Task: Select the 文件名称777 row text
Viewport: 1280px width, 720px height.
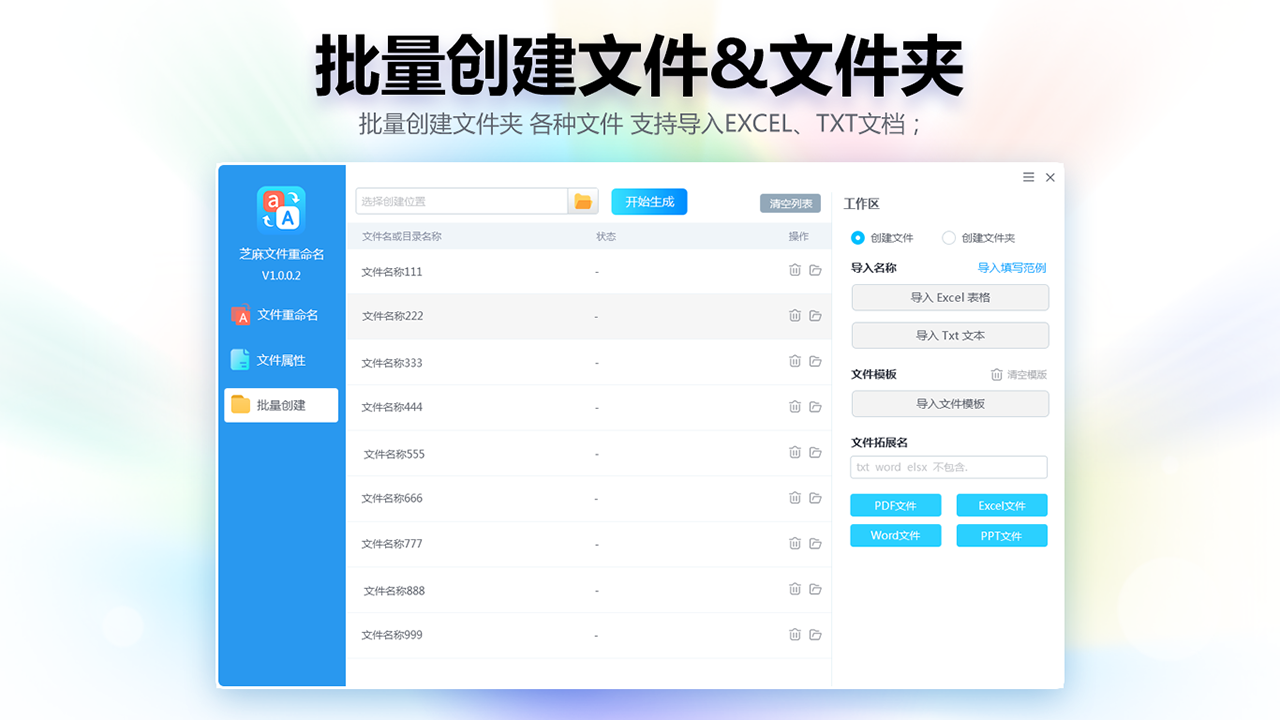Action: (392, 544)
